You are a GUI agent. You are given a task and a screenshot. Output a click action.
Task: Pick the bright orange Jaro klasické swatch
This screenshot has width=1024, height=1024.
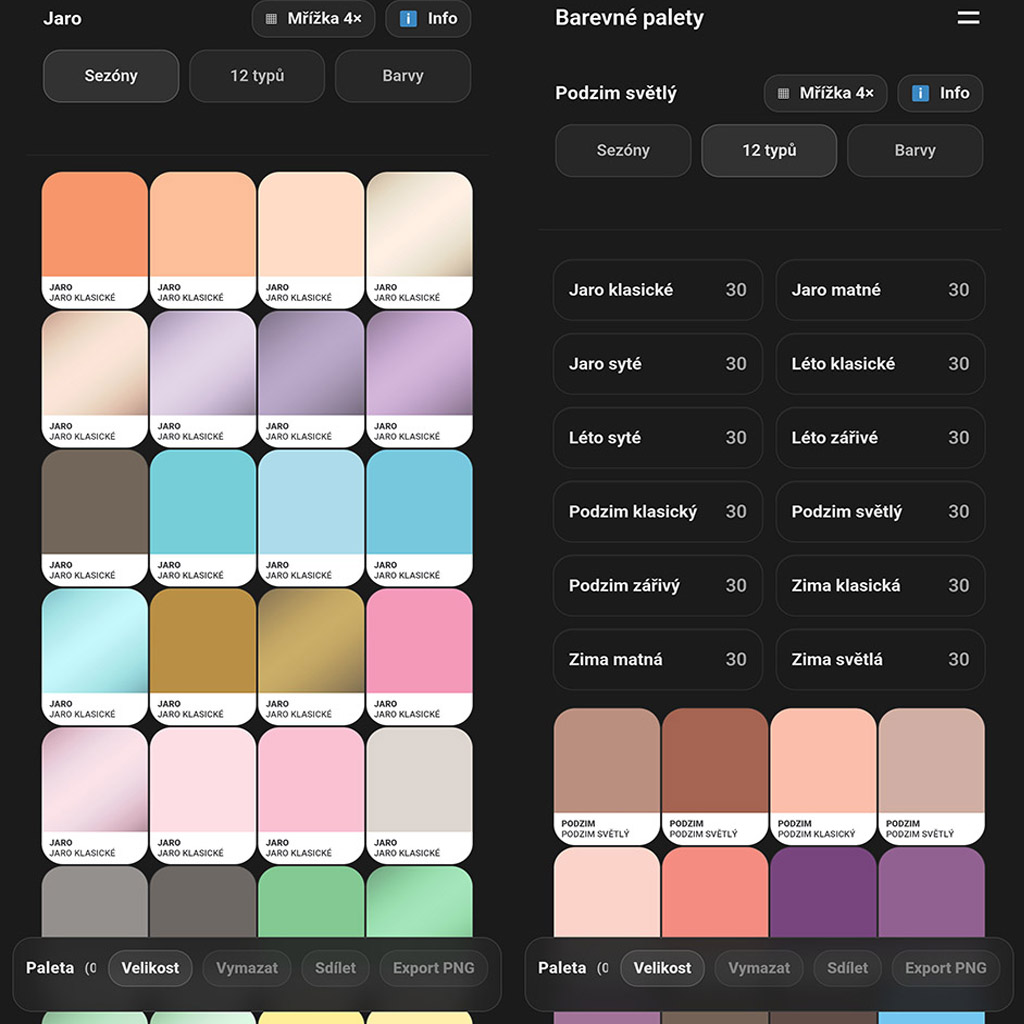[95, 225]
